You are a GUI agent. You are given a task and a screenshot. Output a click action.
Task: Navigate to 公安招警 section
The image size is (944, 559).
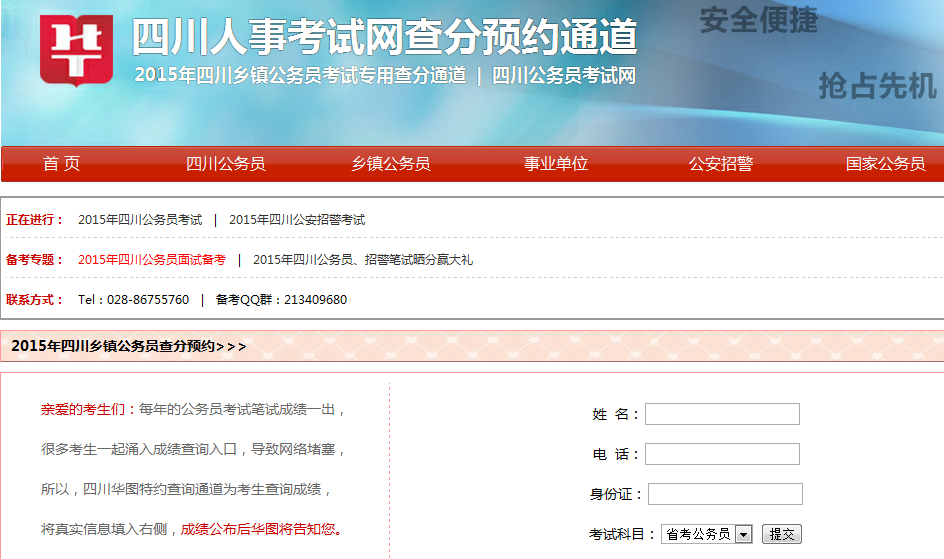point(721,164)
